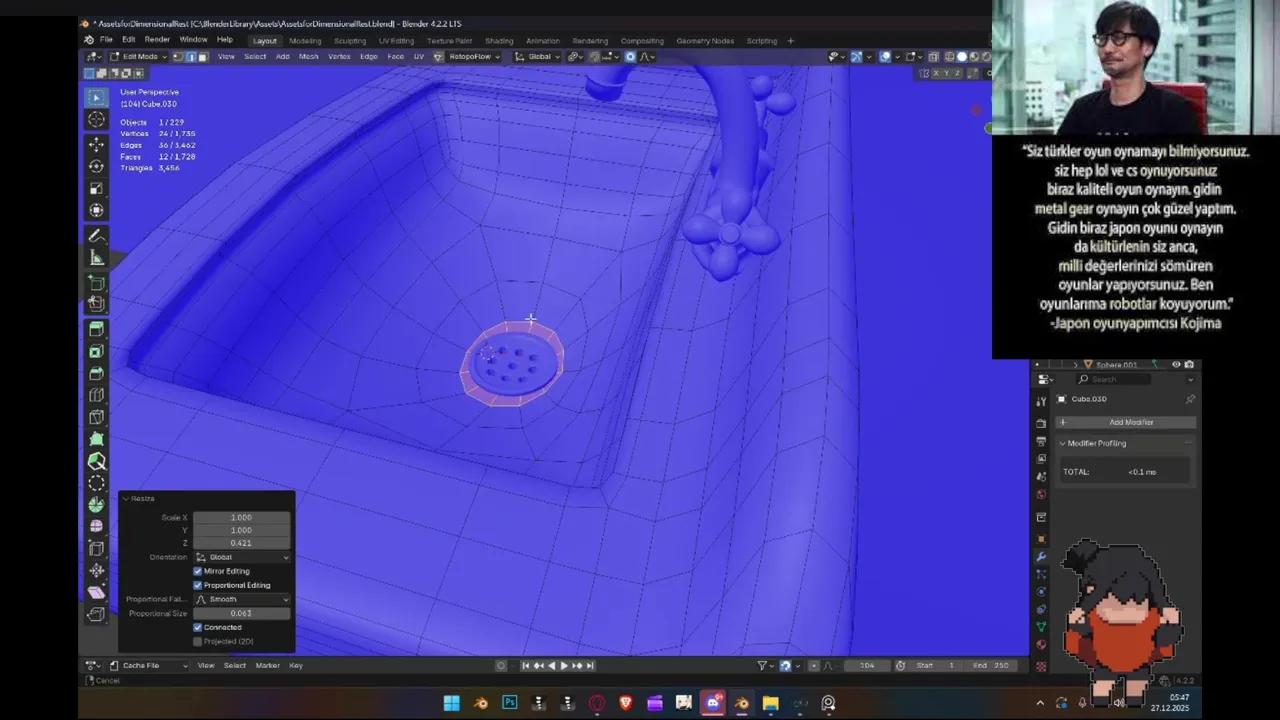Open the Vertex menu in viewport header
This screenshot has width=1280, height=720.
pos(339,57)
